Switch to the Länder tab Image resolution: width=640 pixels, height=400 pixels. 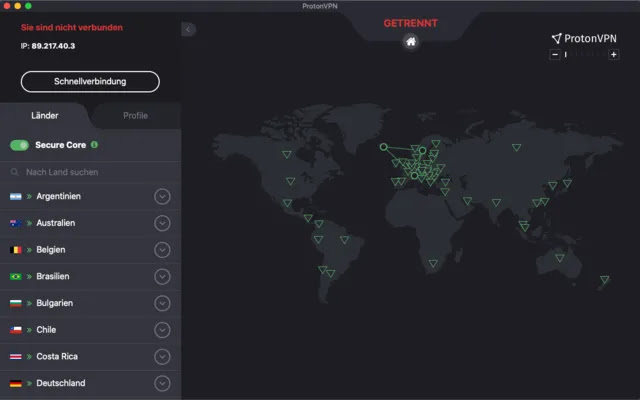pos(44,116)
